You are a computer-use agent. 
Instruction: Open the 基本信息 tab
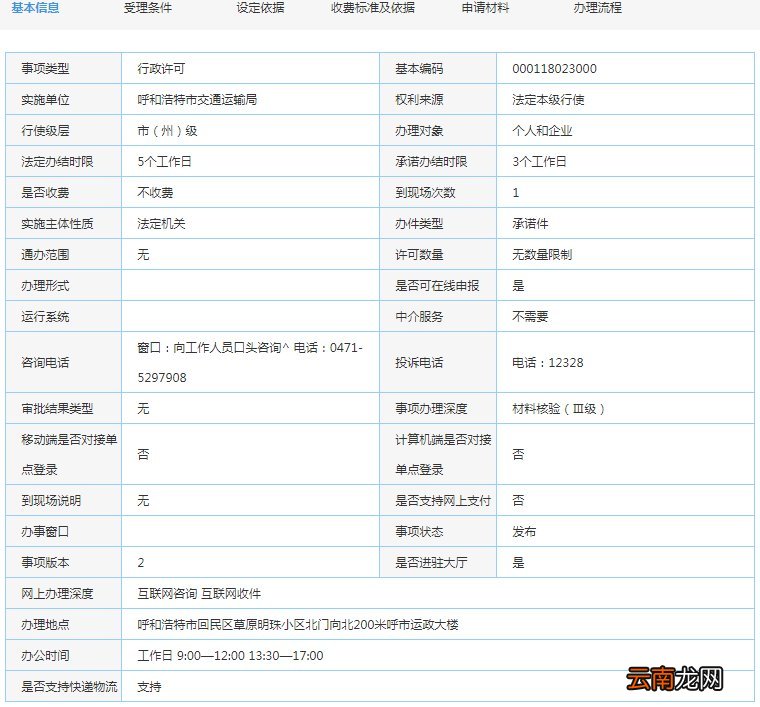pyautogui.click(x=35, y=8)
